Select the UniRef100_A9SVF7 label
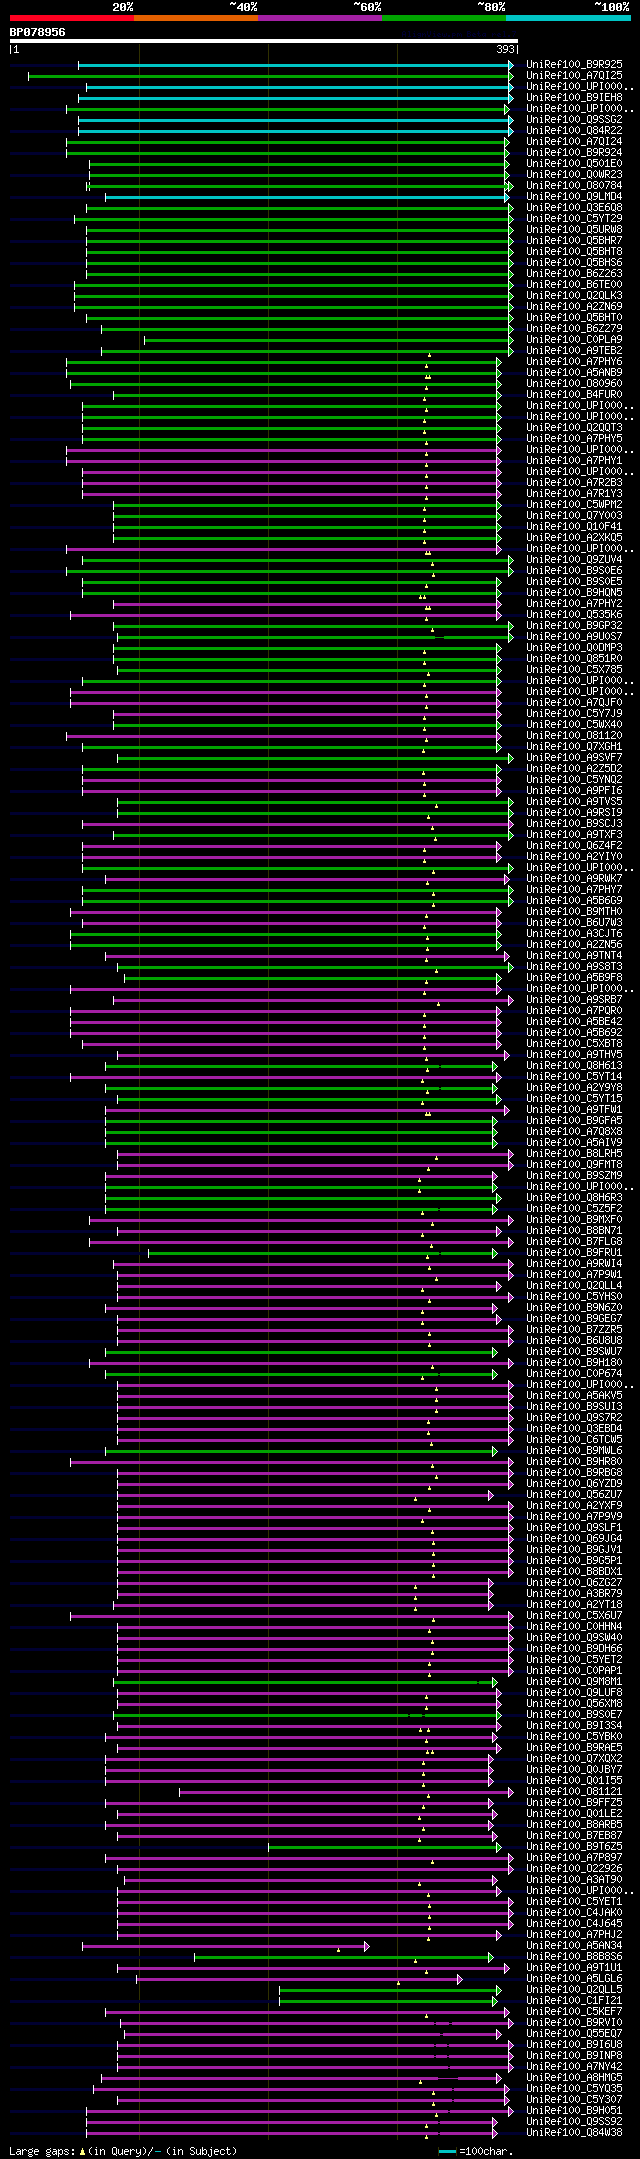The height and width of the screenshot is (2159, 640). tap(574, 757)
